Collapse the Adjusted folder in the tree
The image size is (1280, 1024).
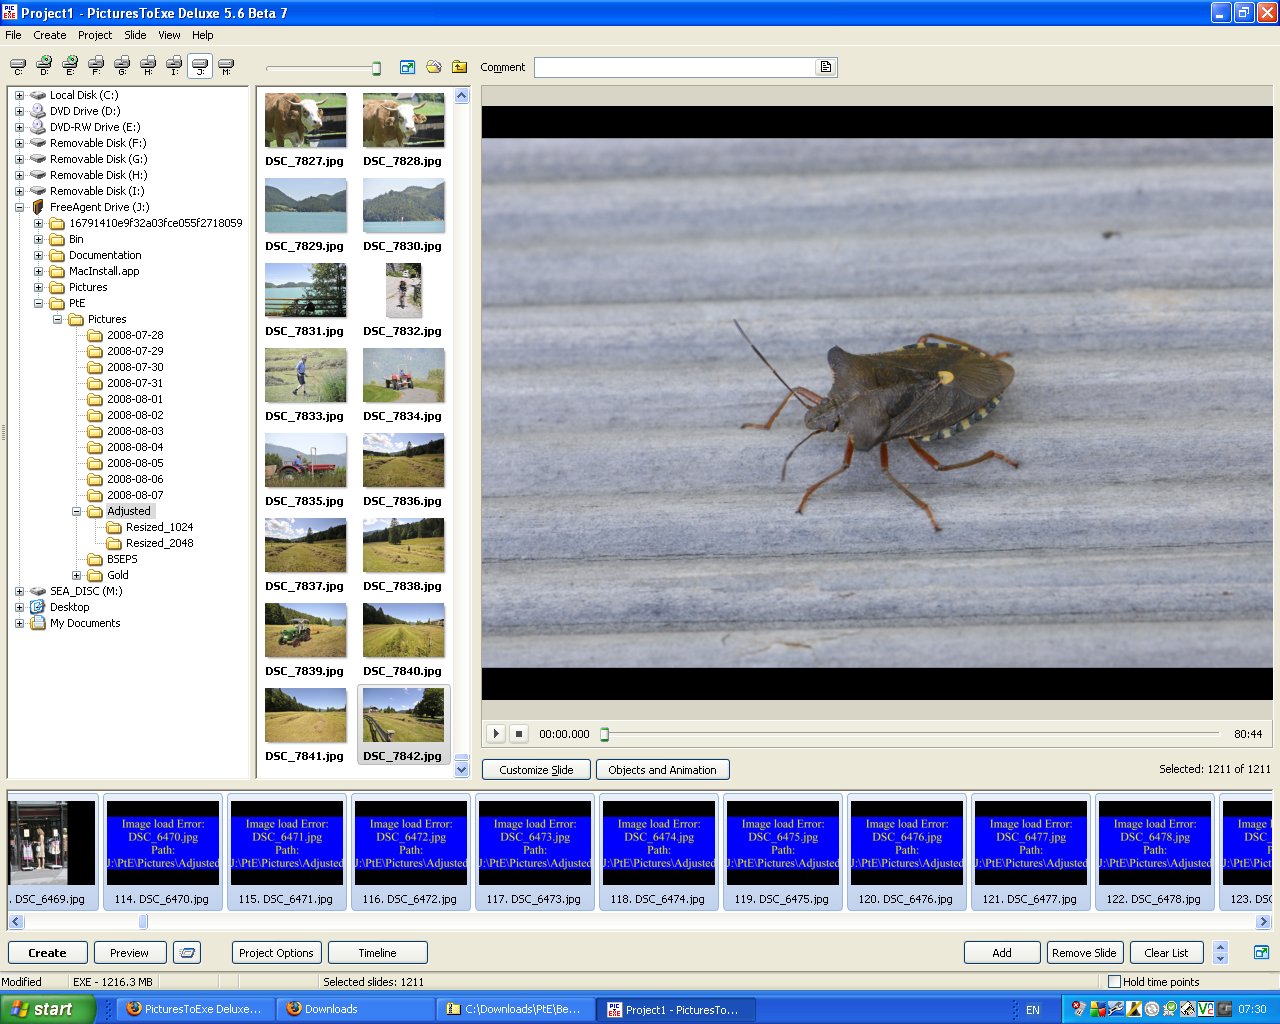point(76,512)
